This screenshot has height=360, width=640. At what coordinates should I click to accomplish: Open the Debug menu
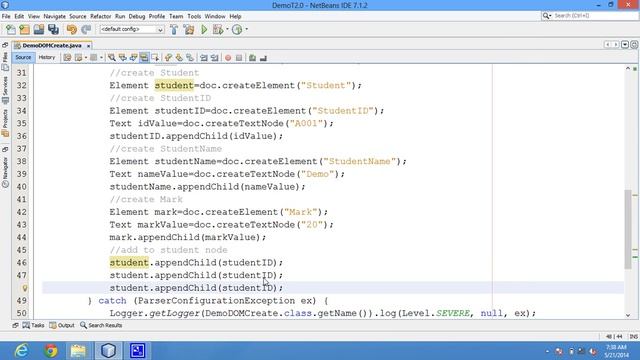coord(137,16)
